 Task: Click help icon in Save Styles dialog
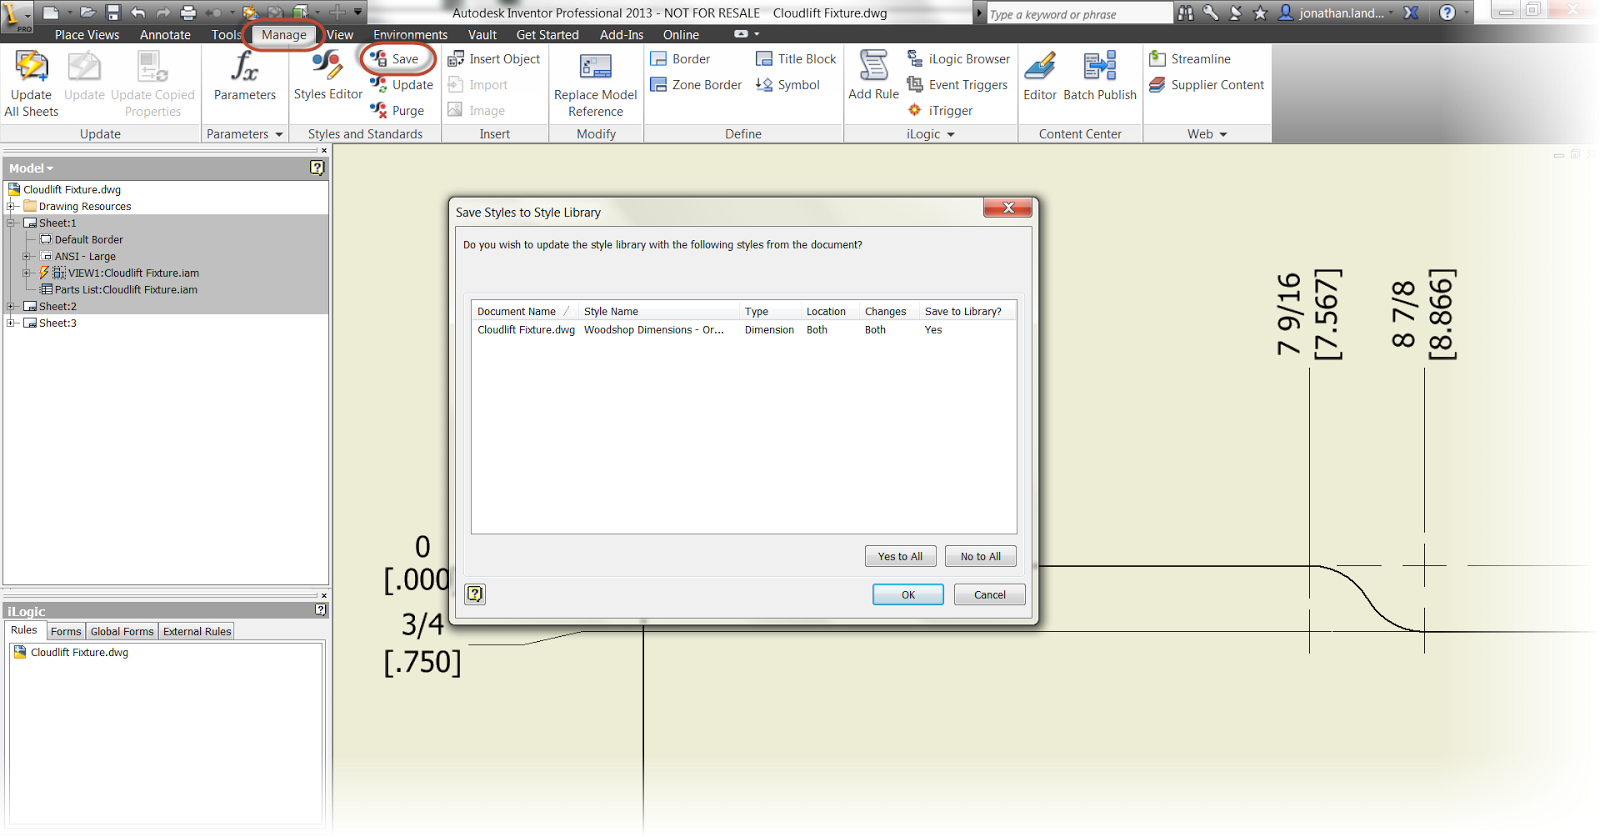pyautogui.click(x=475, y=594)
